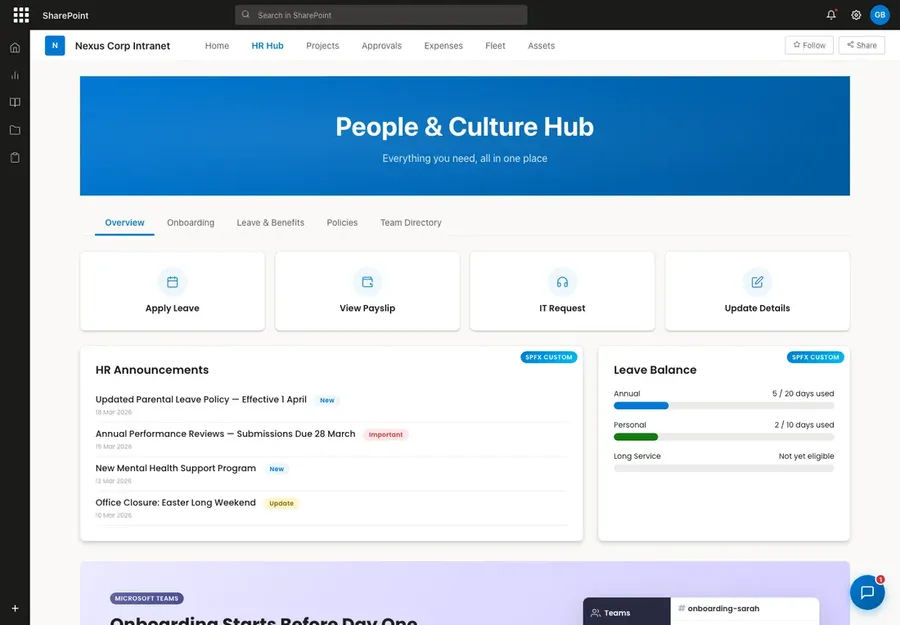900x625 pixels.
Task: Open the Approvals nav item
Action: click(382, 45)
